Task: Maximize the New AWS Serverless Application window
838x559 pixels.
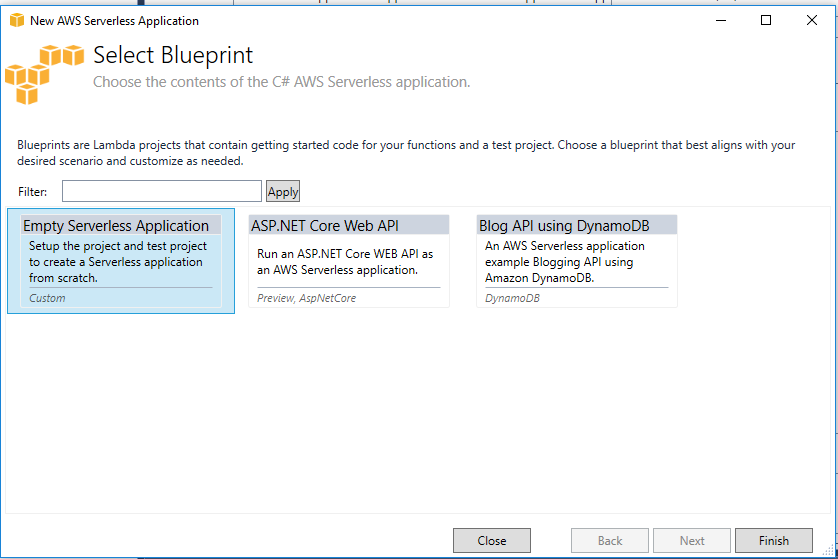Action: point(766,20)
